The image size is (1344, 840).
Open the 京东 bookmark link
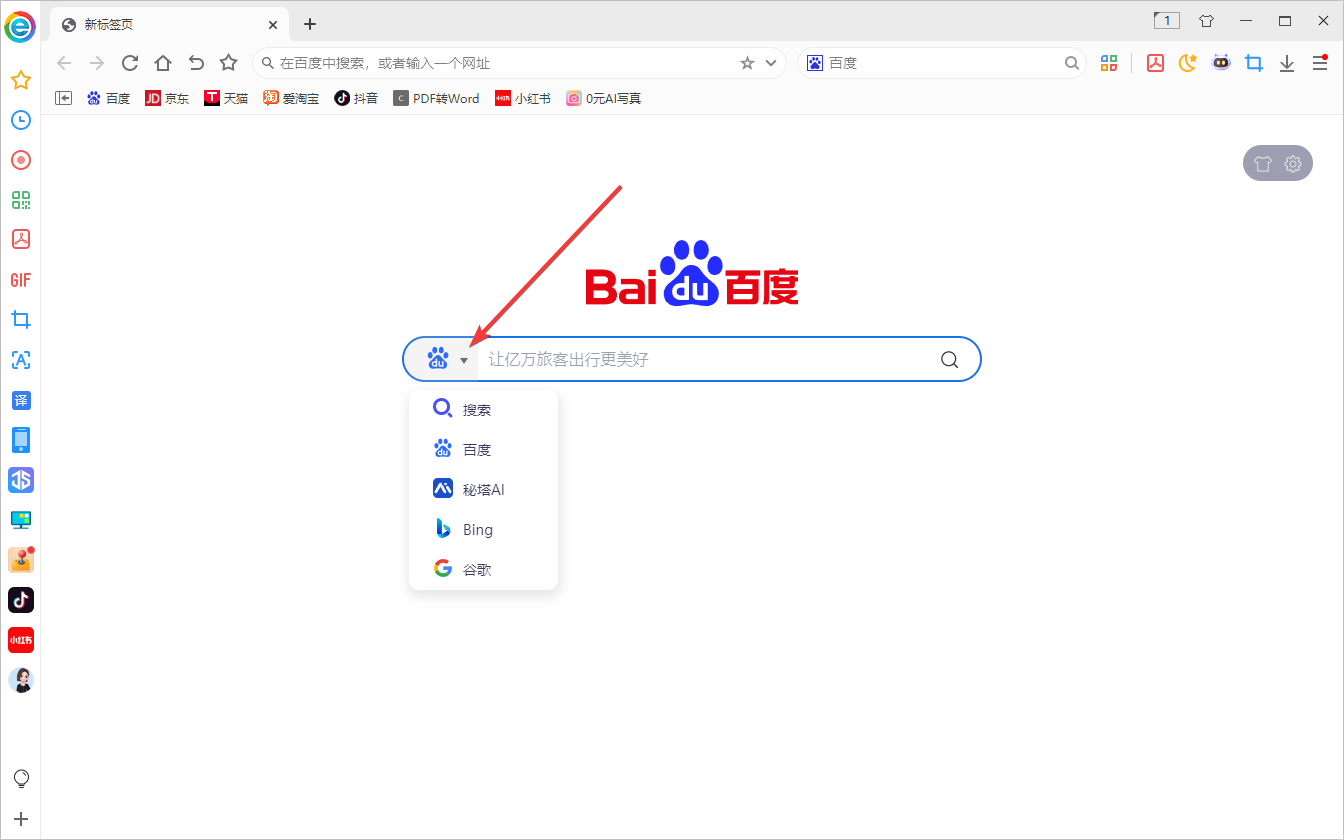(167, 98)
